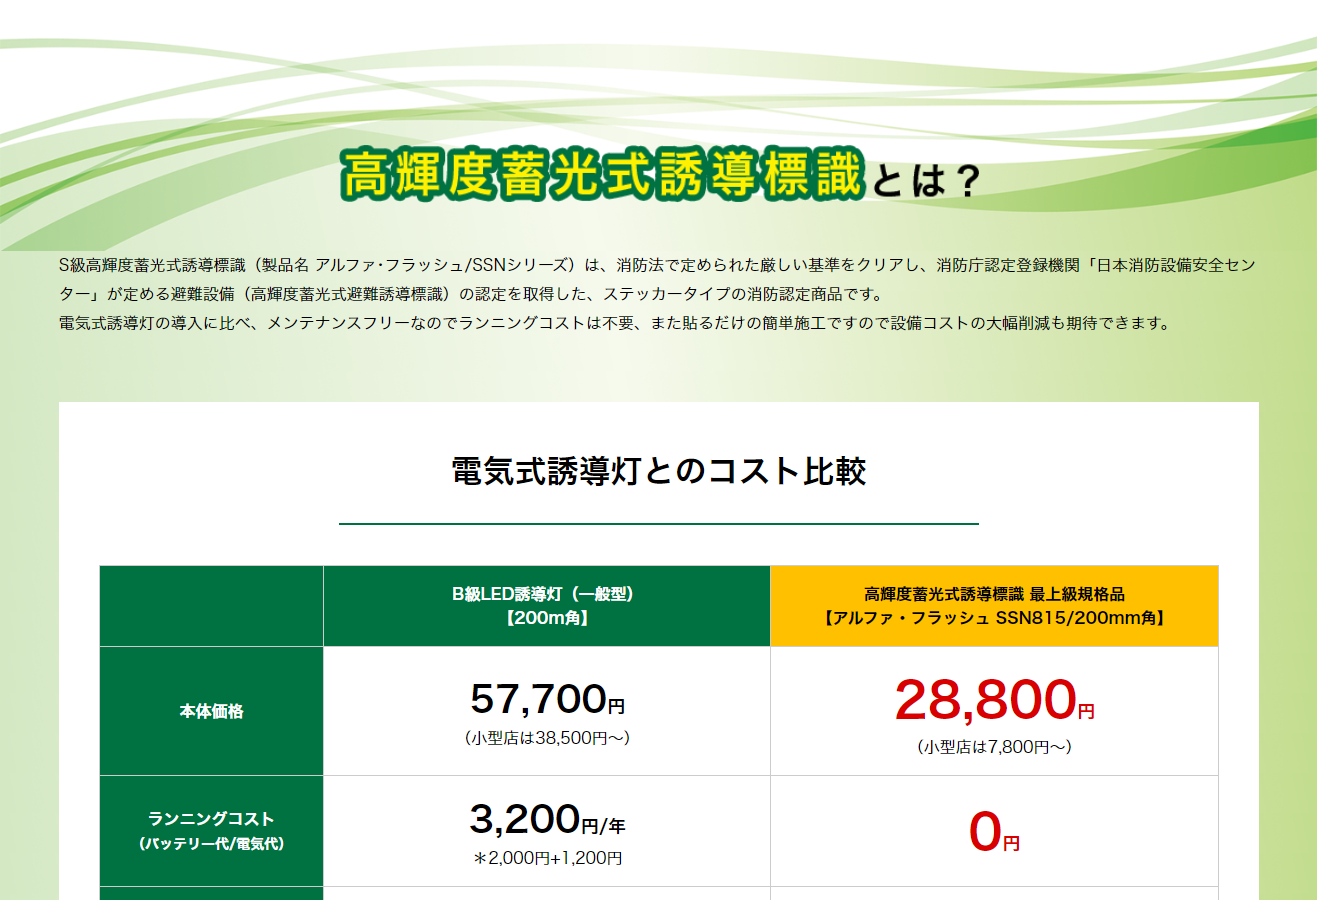Click the ランニングコスト row label
Screen dimensions: 1317x900
(211, 831)
